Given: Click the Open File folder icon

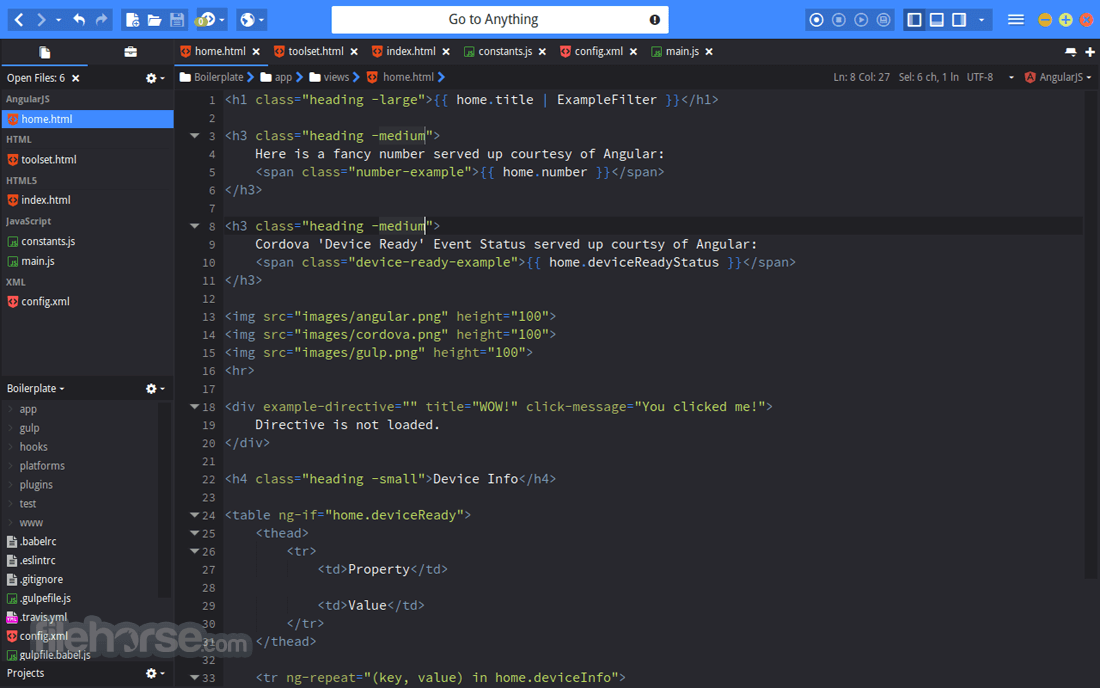Looking at the screenshot, I should 155,19.
